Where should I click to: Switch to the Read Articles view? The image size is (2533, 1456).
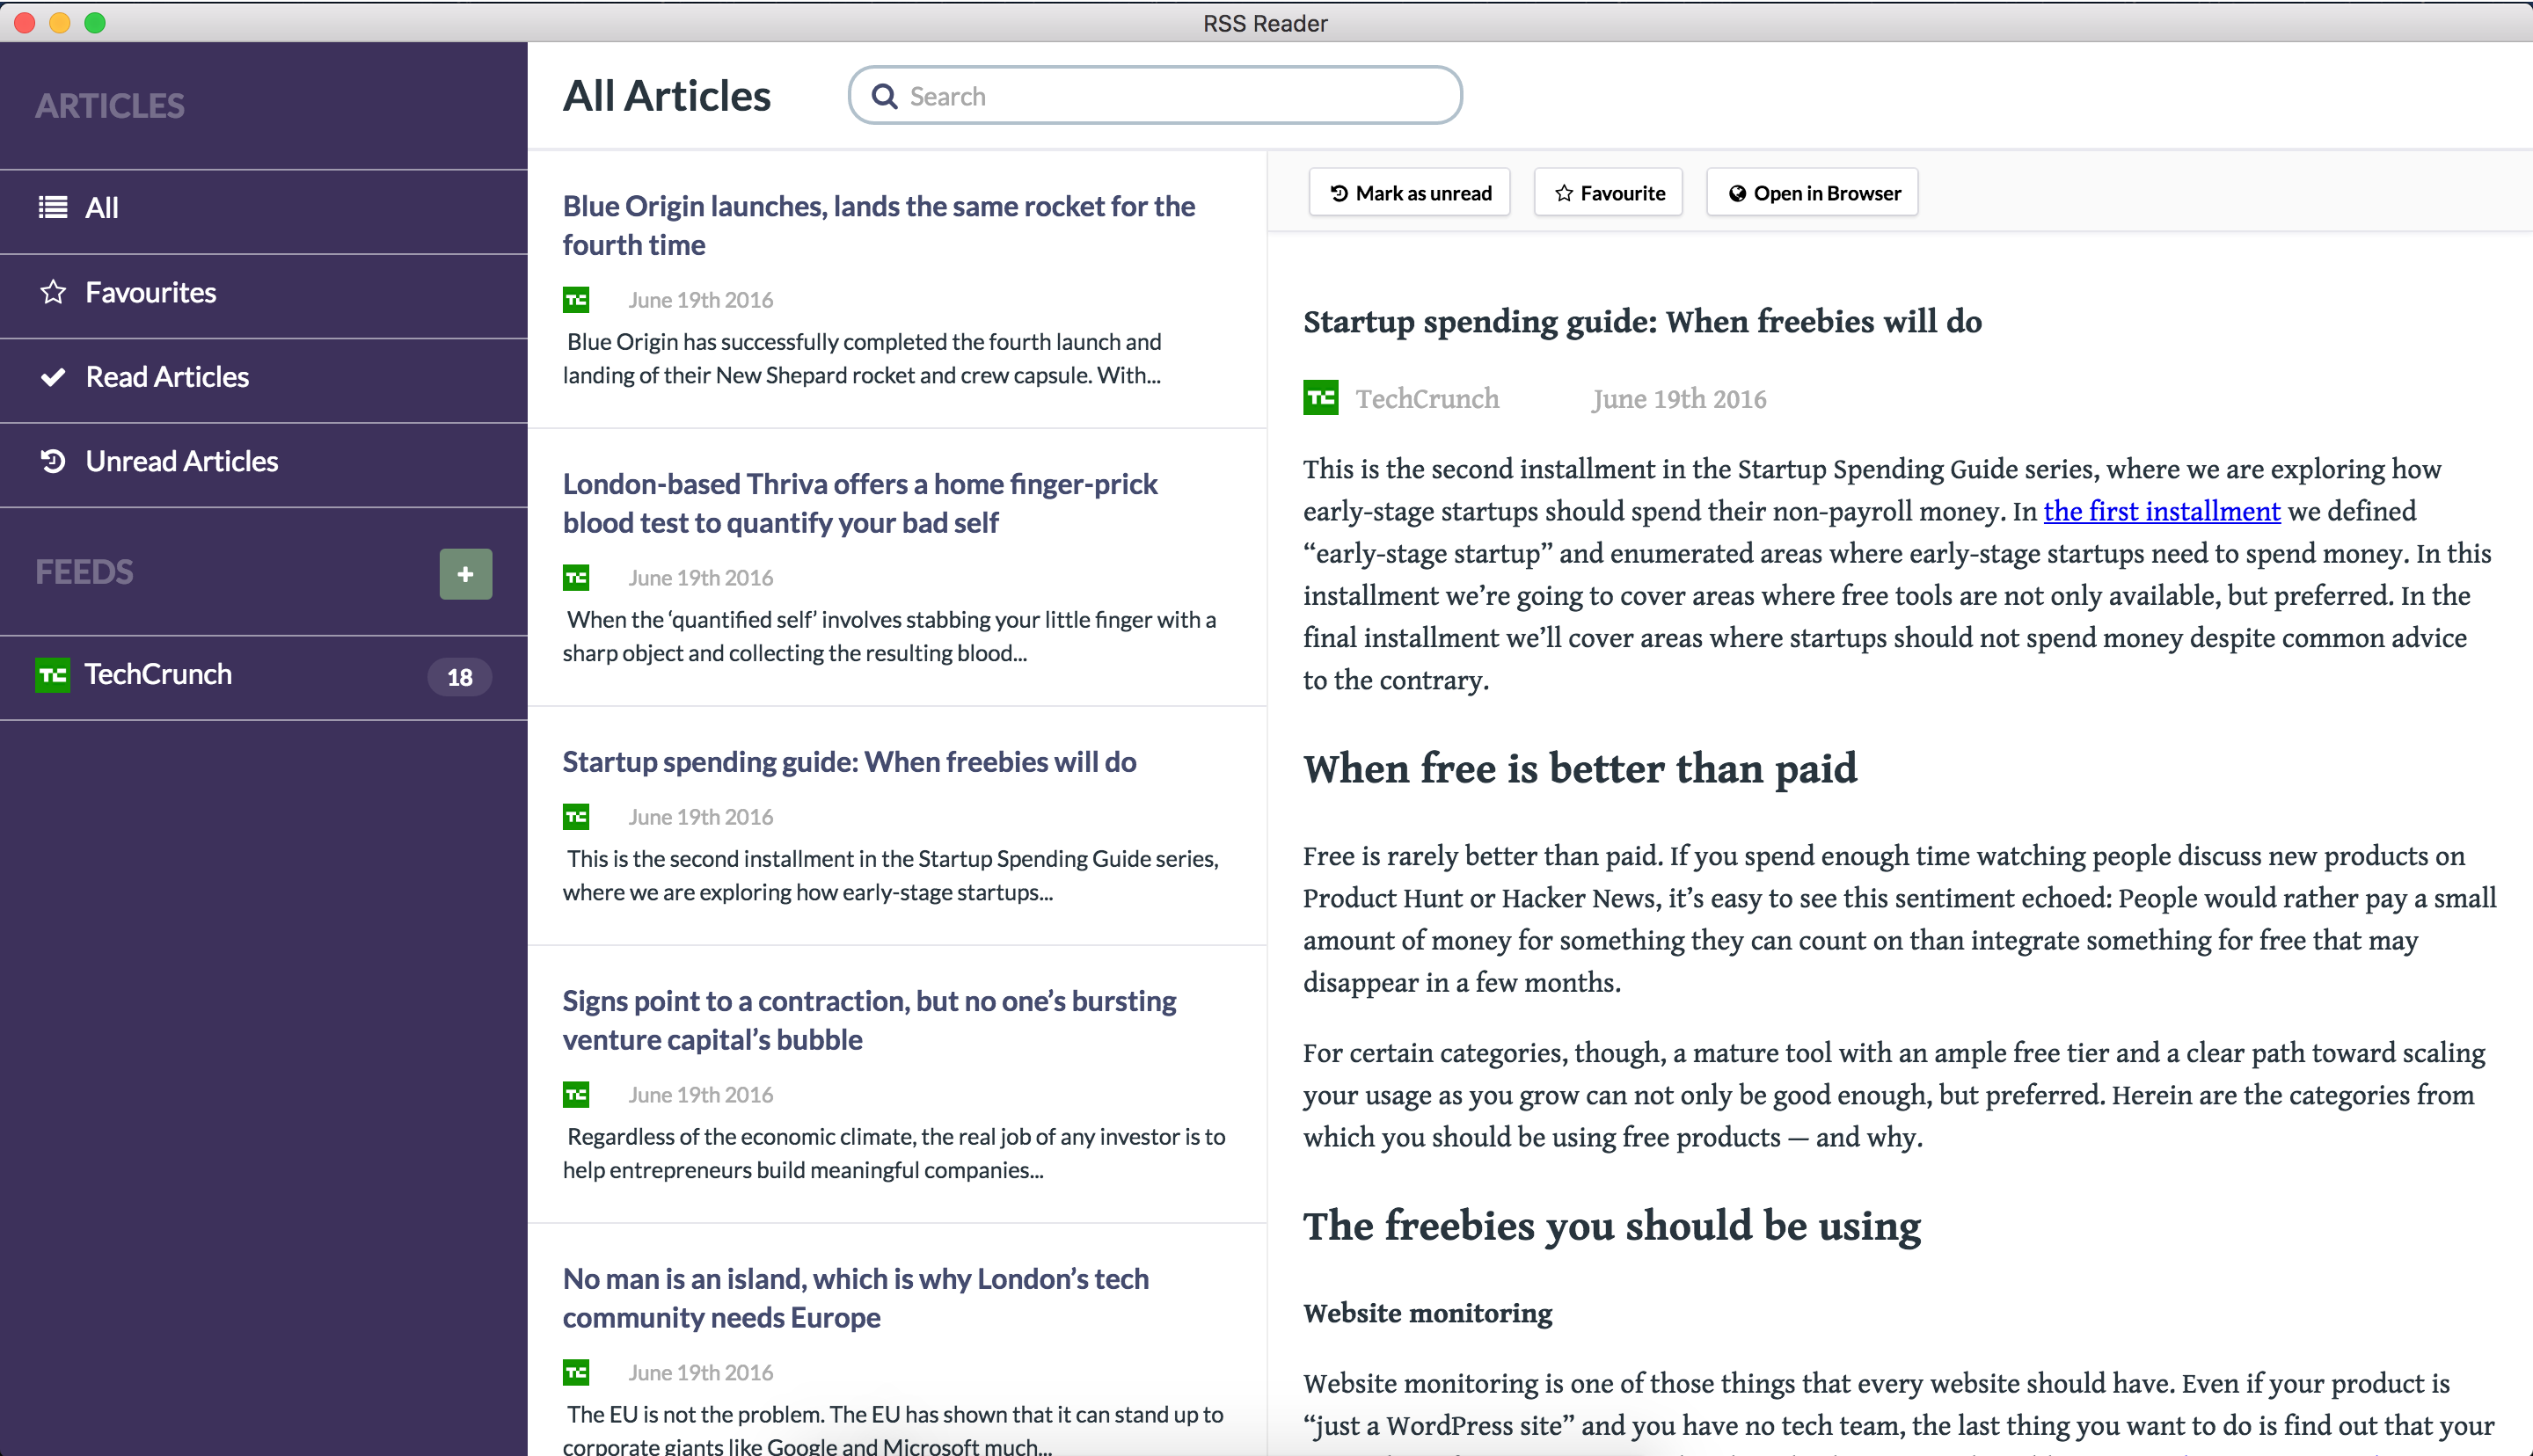pos(167,377)
